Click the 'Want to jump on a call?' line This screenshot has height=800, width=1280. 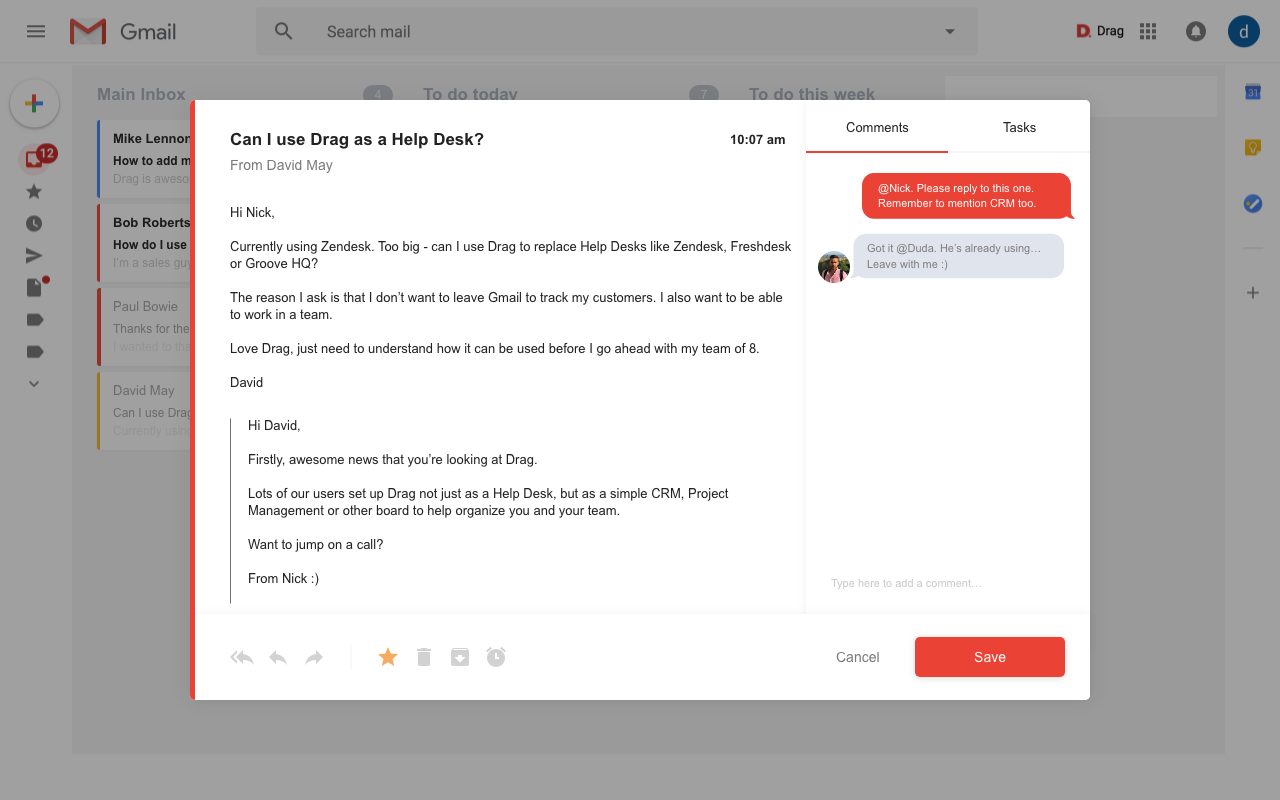316,544
